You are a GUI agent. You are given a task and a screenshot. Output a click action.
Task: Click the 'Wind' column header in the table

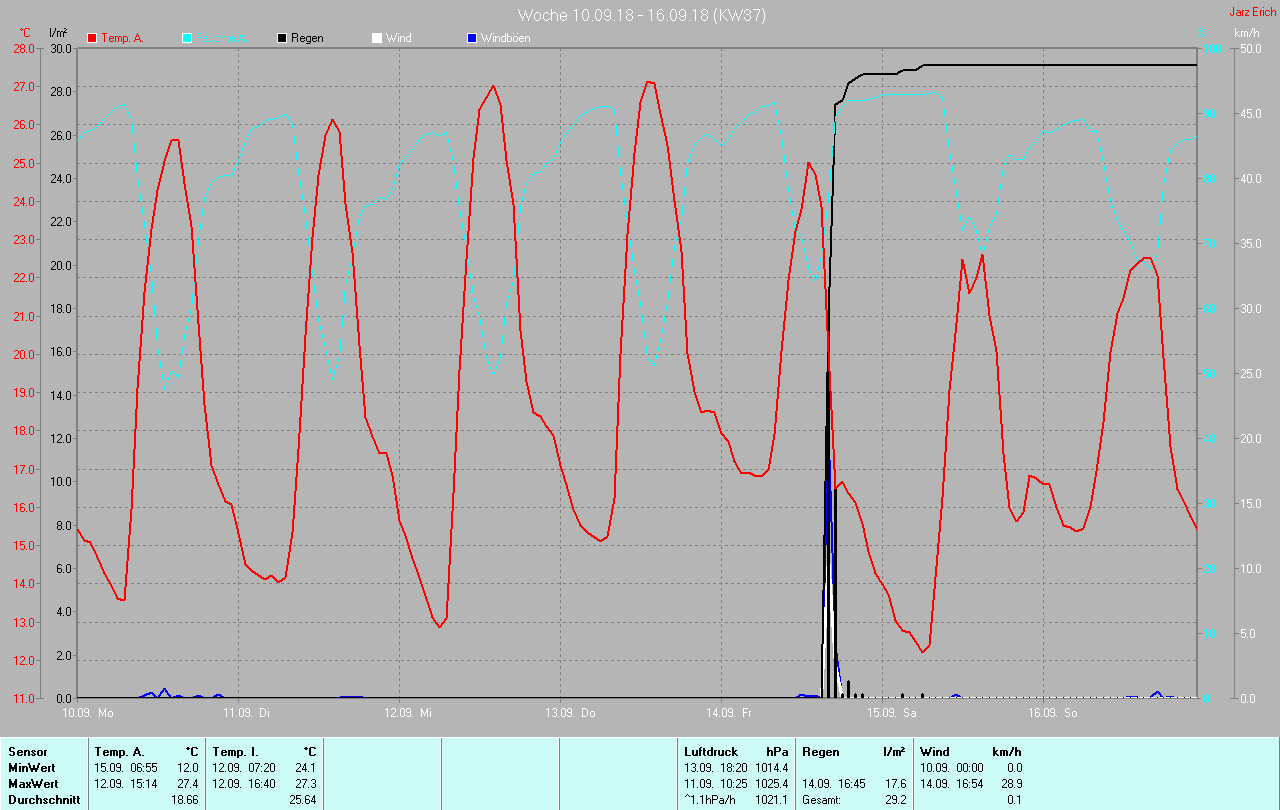point(935,752)
